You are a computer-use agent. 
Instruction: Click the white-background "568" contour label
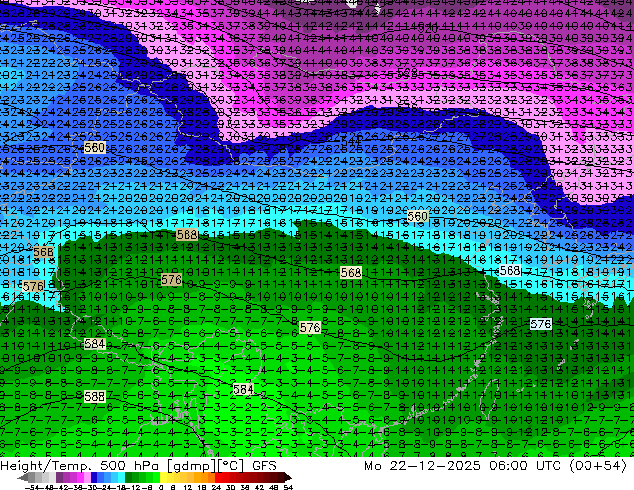click(x=510, y=270)
